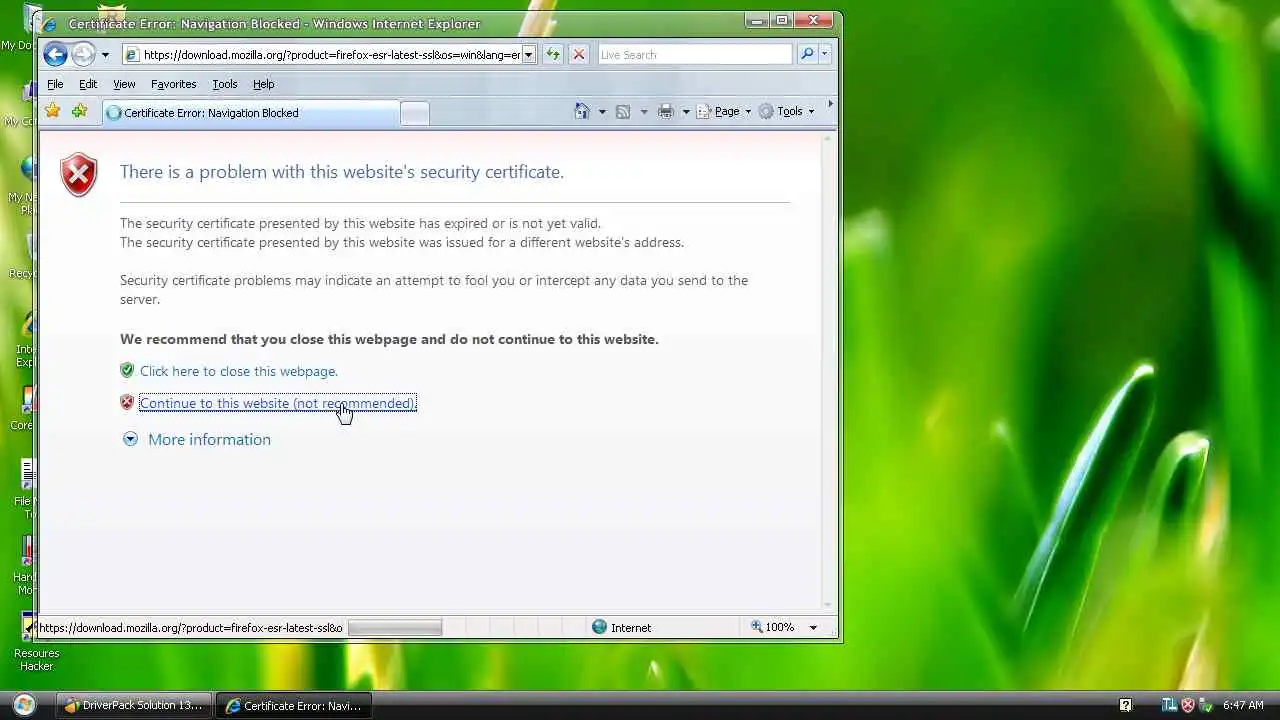The image size is (1280, 720).
Task: Open the Page toolbar menu
Action: [x=724, y=111]
